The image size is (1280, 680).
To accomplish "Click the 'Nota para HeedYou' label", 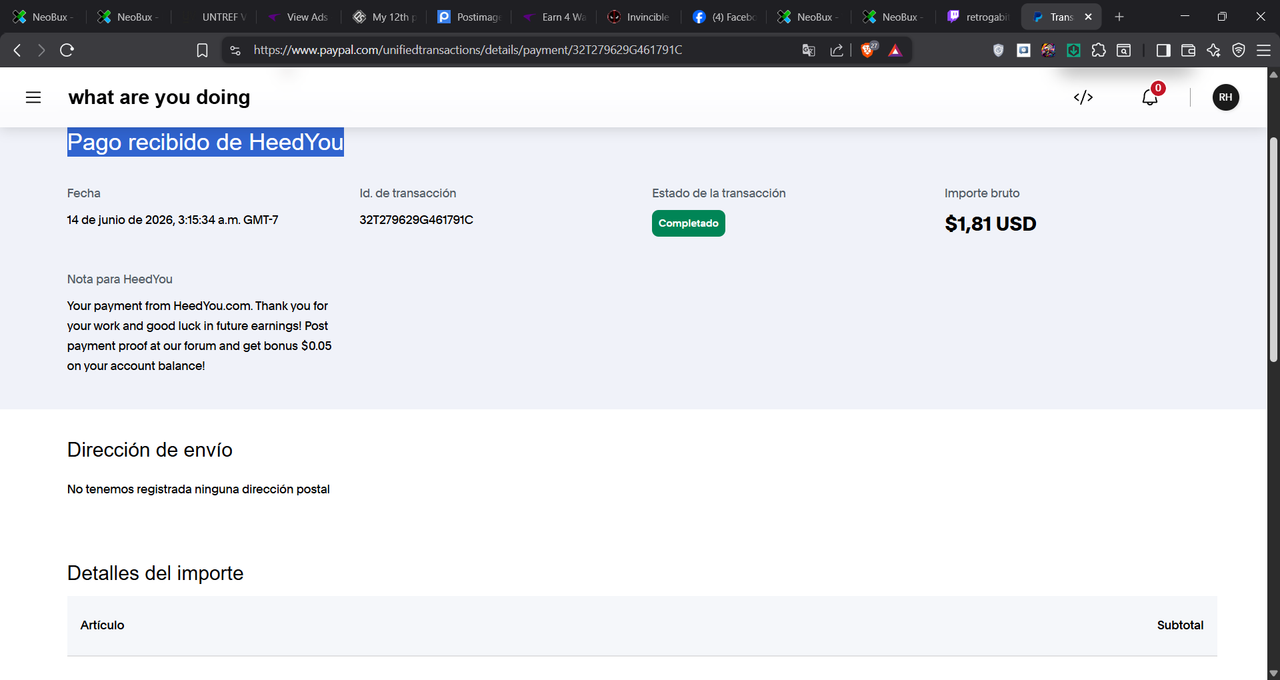I will coord(120,279).
